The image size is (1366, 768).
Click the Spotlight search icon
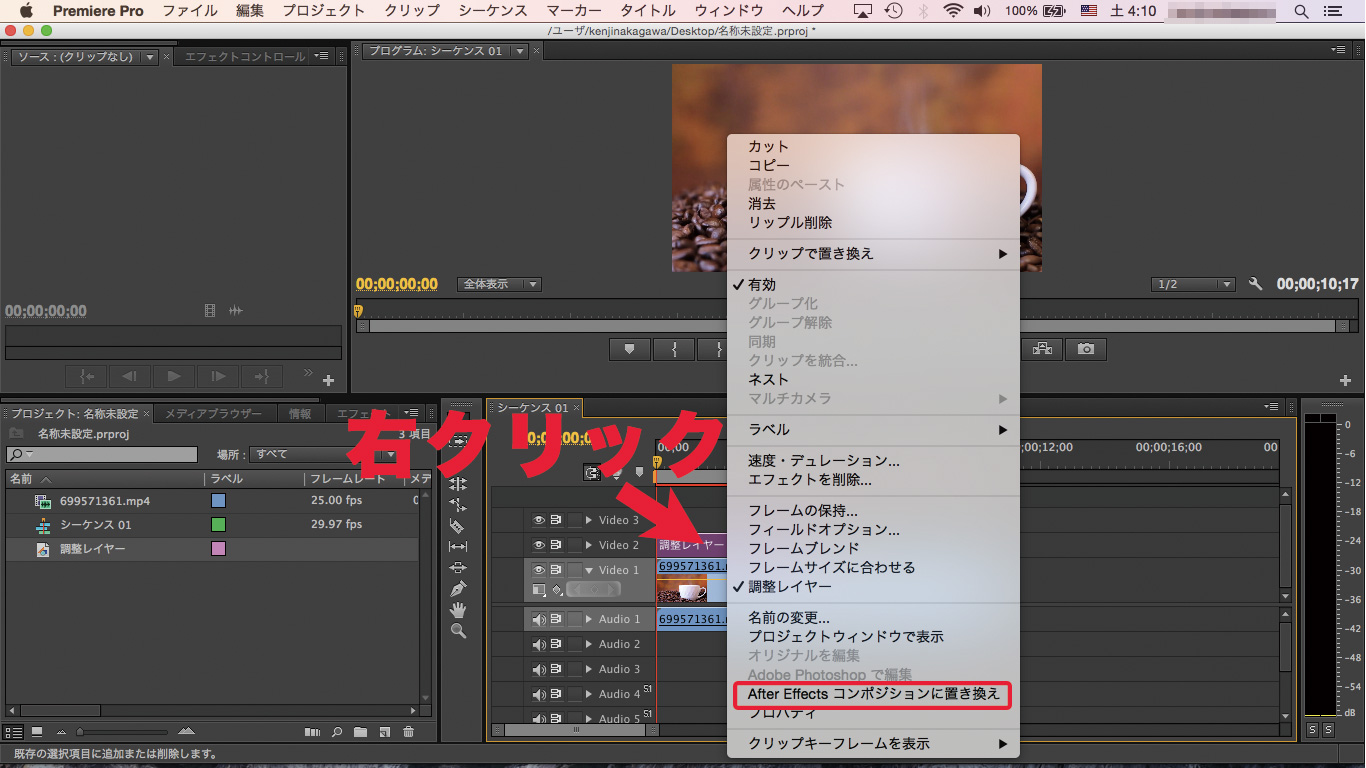[x=1301, y=11]
